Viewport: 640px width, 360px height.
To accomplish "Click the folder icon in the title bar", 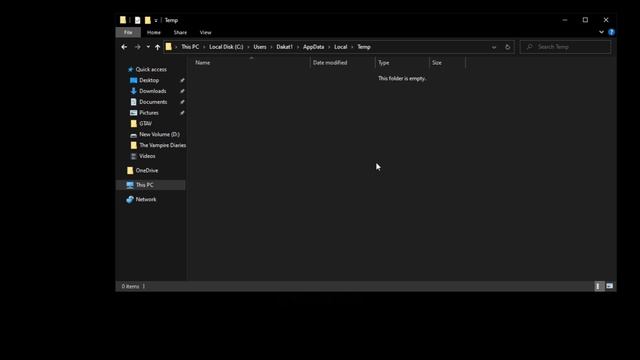I will [x=123, y=20].
